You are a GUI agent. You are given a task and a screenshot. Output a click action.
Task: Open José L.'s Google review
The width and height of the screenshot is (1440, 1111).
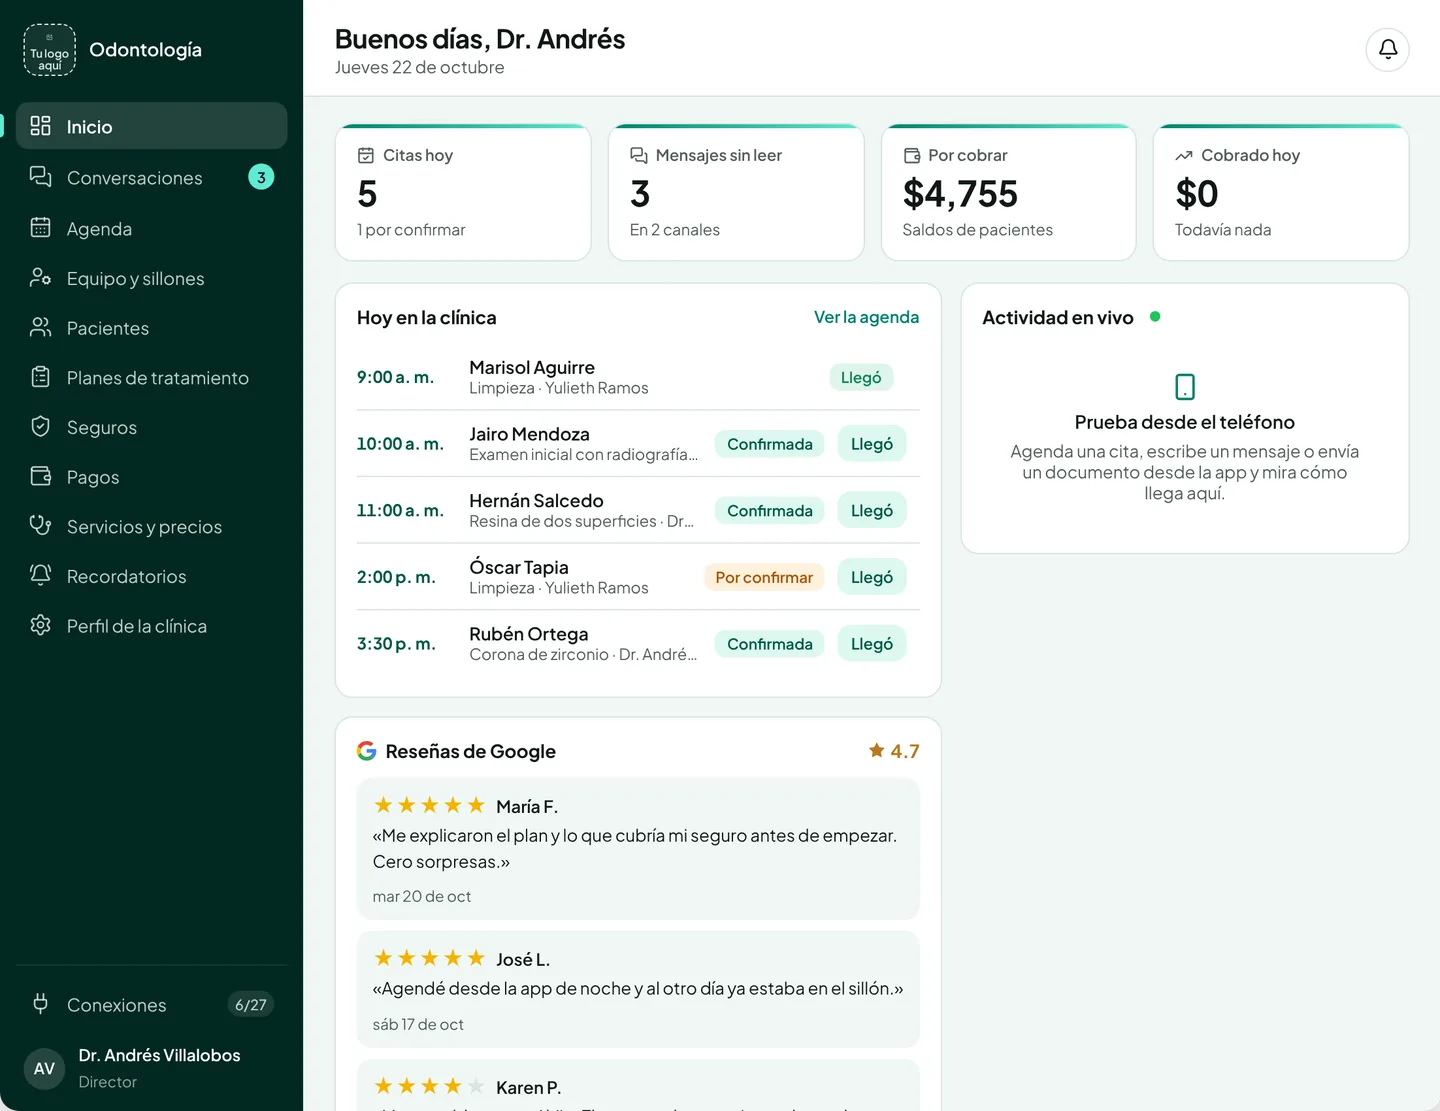click(x=638, y=990)
